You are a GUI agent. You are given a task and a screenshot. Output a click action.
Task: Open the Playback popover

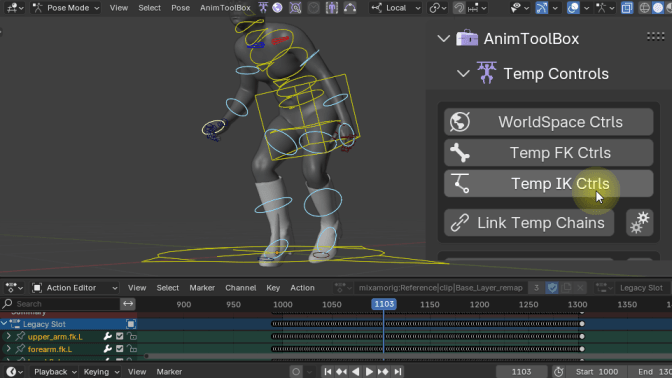55,372
